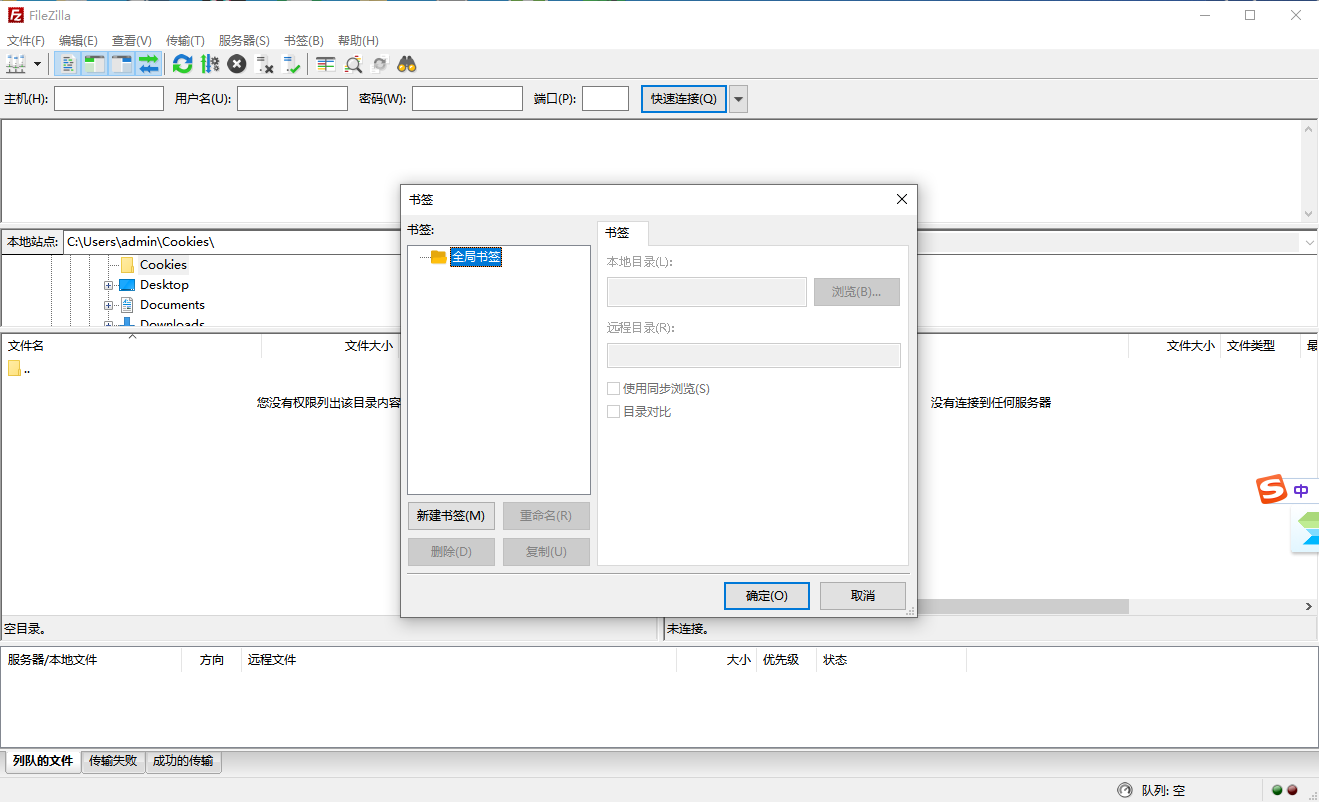Expand the Documents tree node

tap(109, 304)
